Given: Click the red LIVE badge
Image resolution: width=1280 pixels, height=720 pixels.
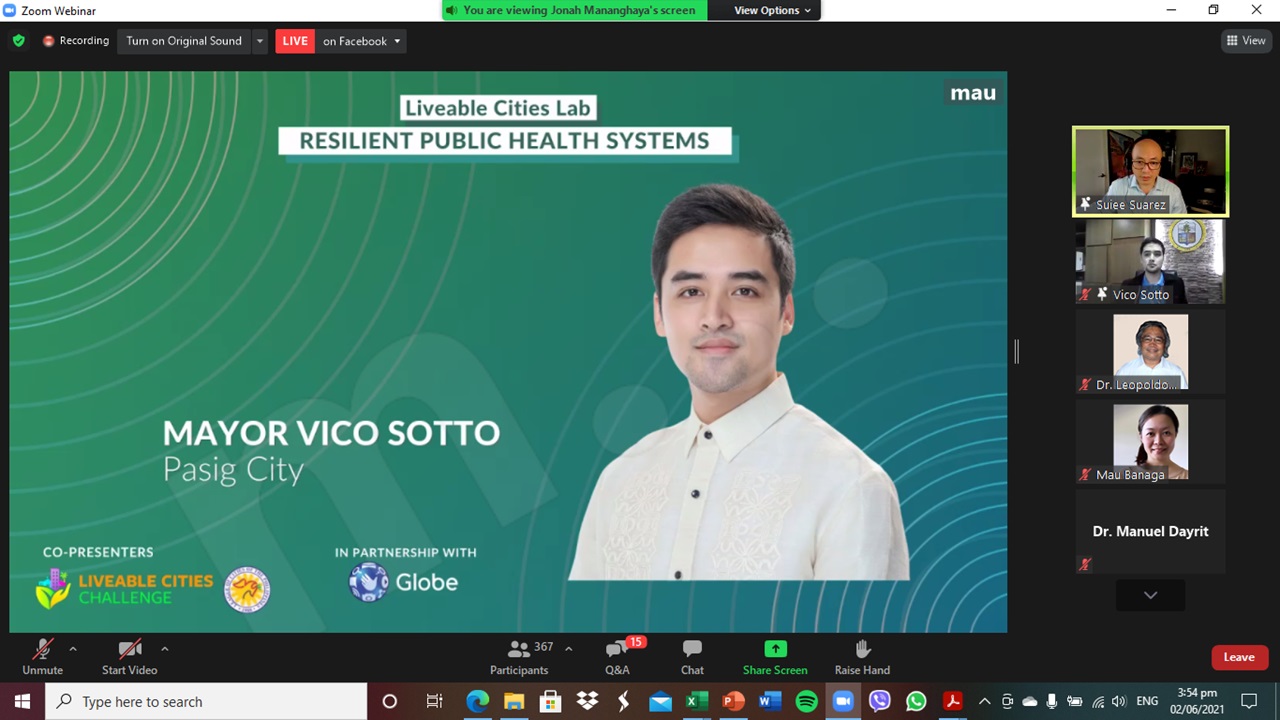Looking at the screenshot, I should [x=295, y=41].
